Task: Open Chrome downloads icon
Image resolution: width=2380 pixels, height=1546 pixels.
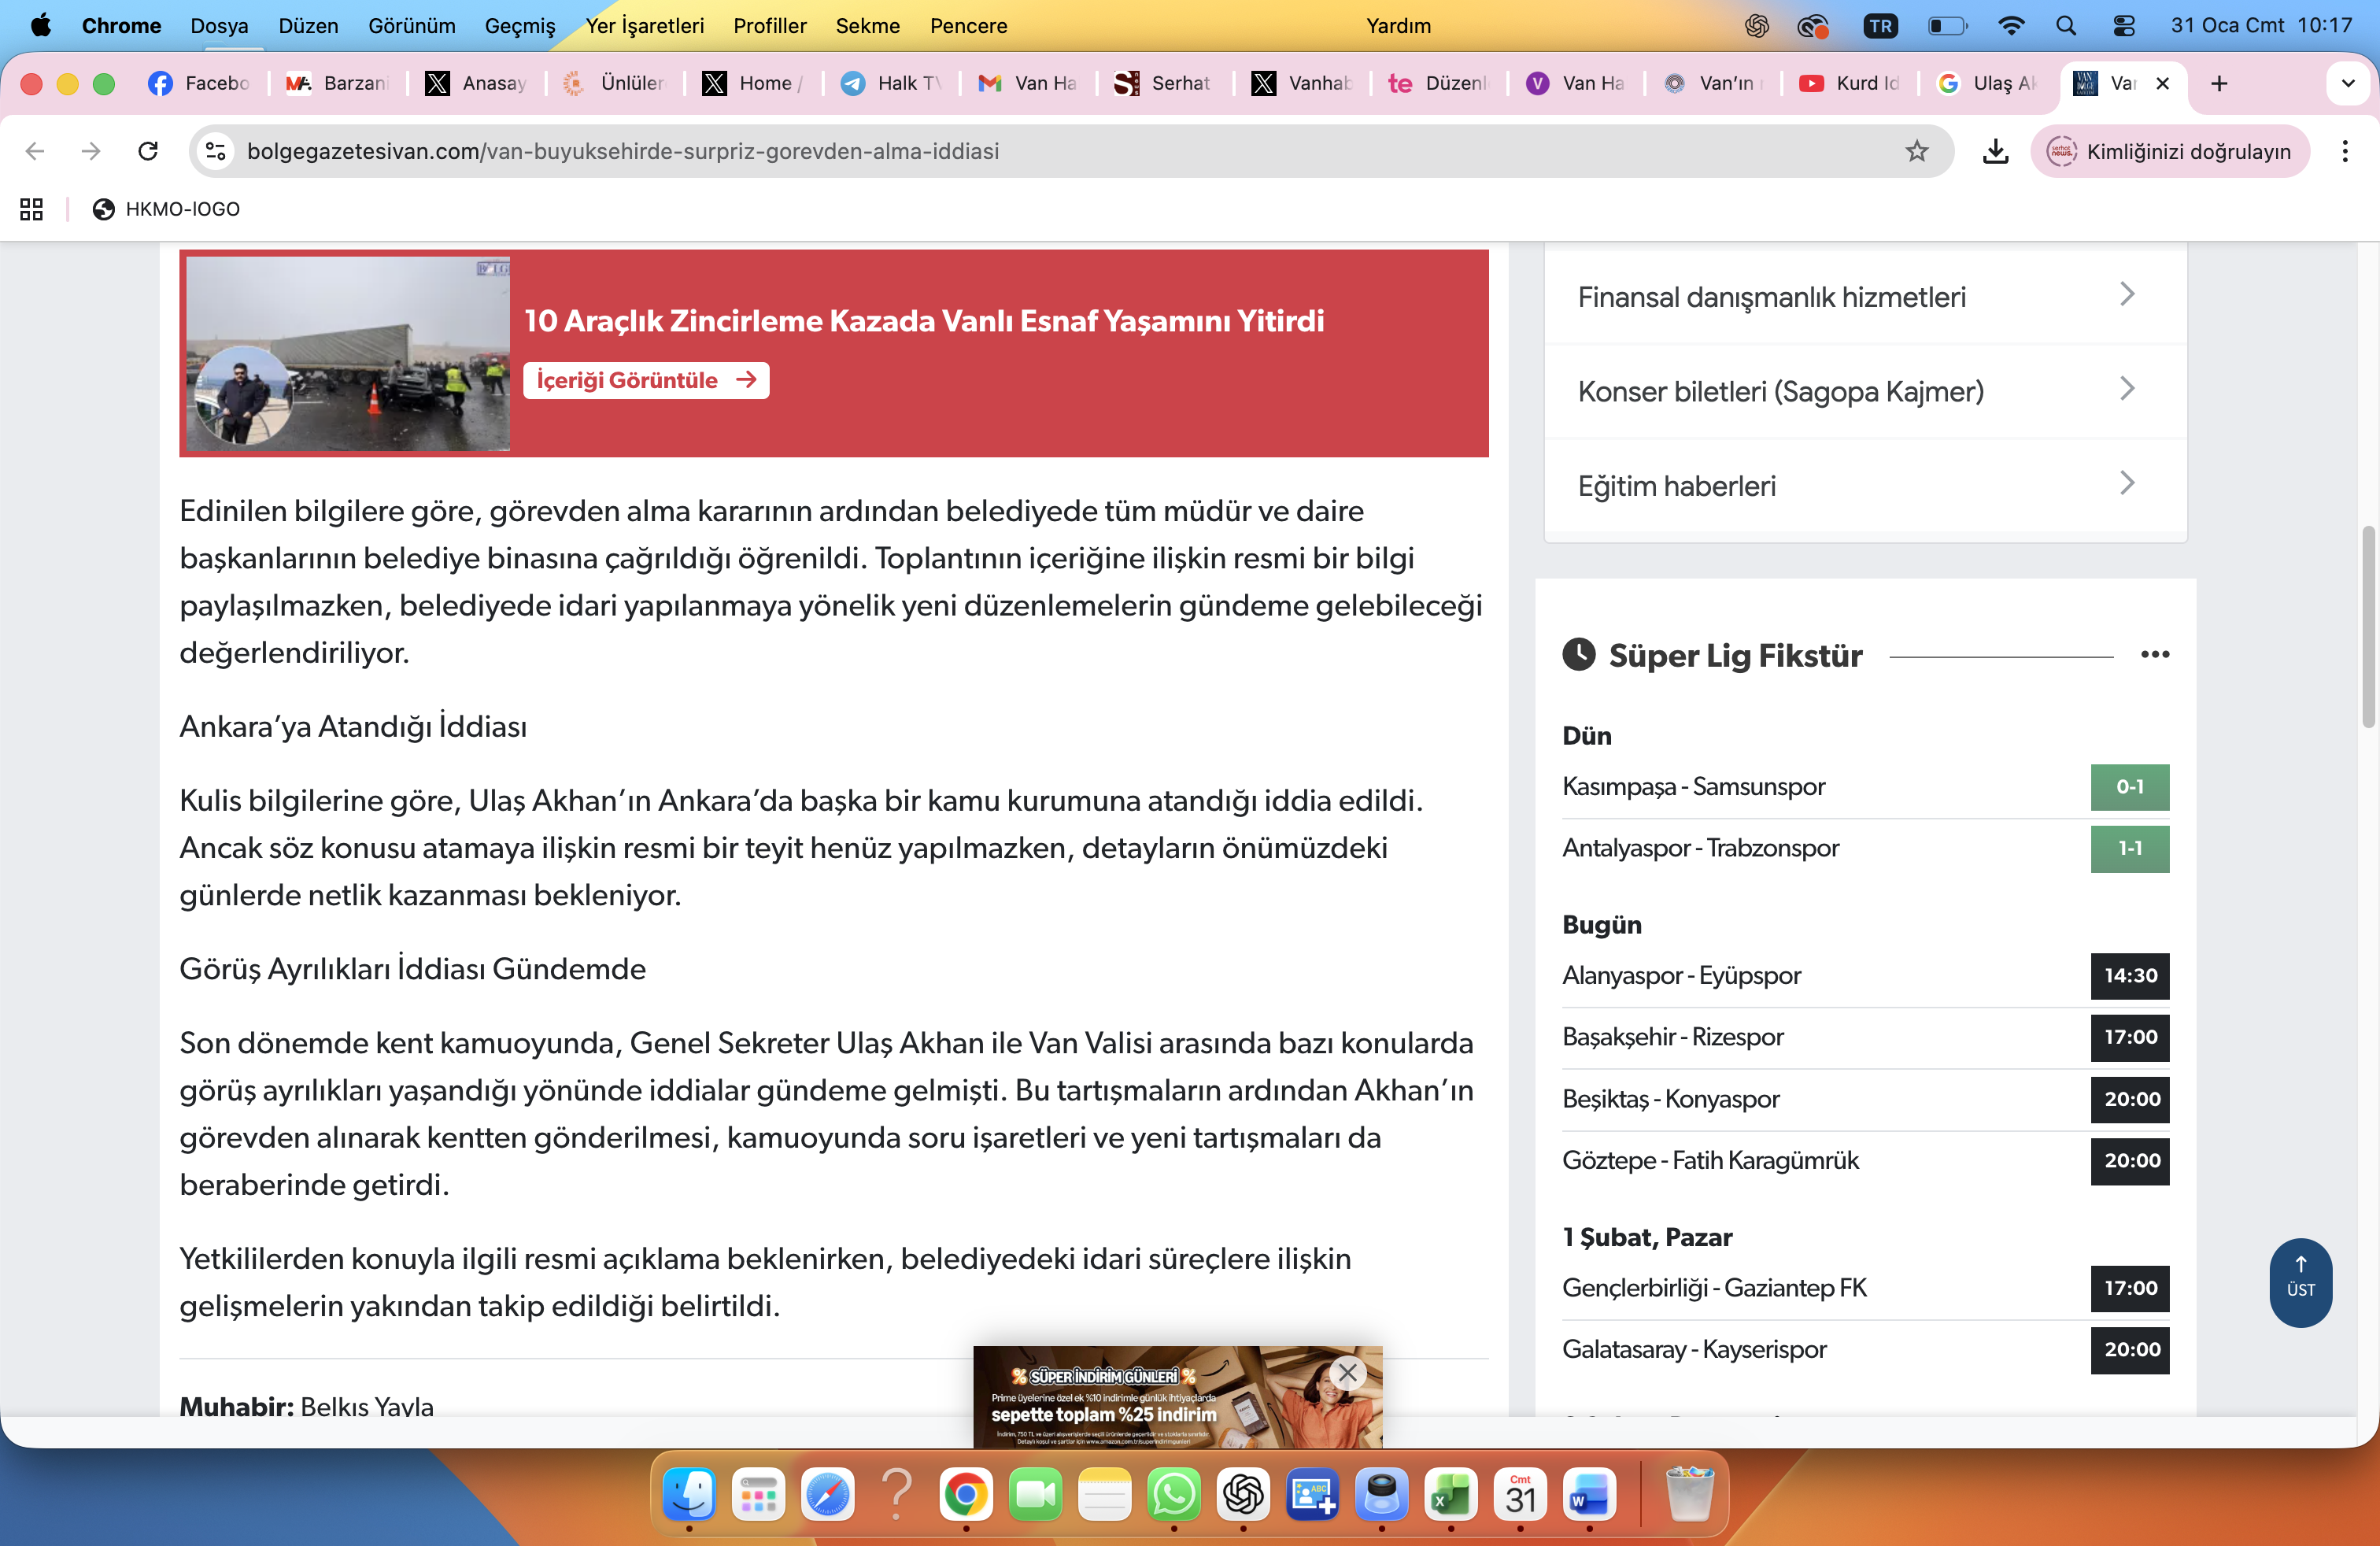Action: [1995, 151]
